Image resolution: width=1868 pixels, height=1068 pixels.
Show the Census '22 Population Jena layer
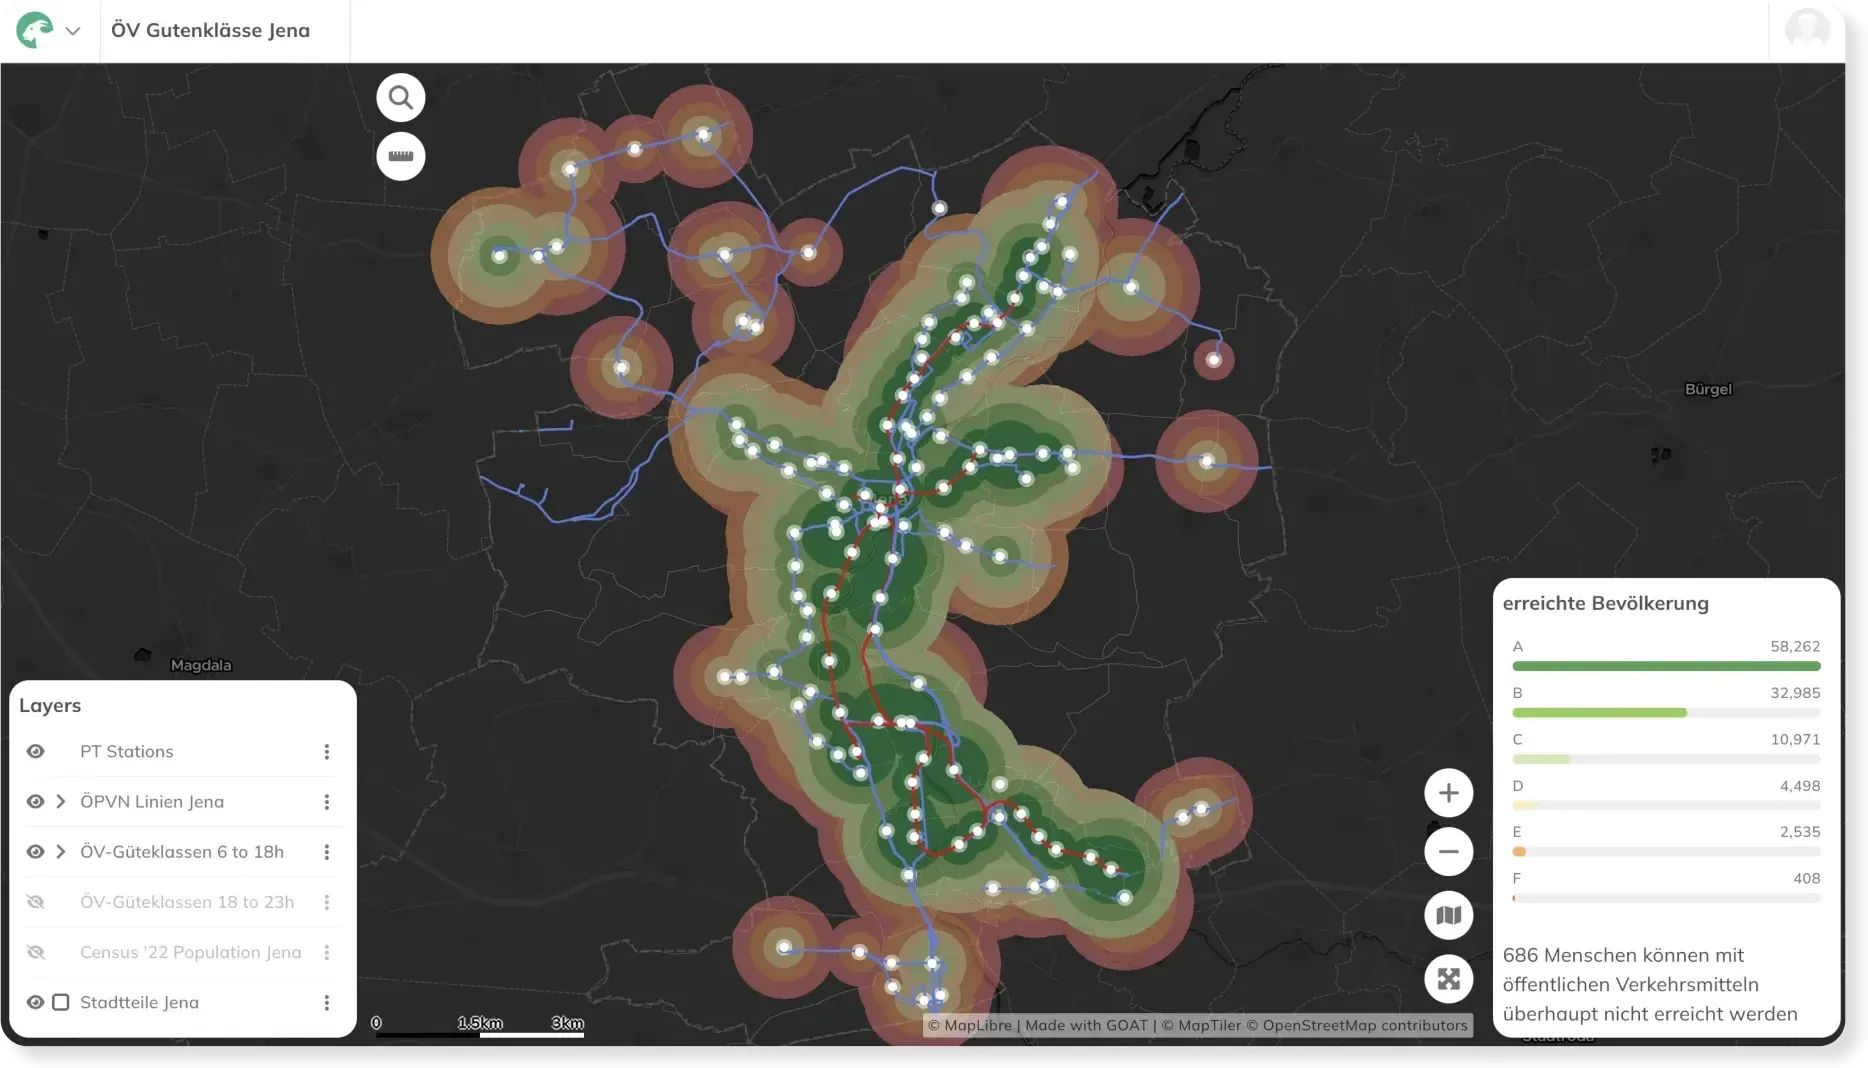pyautogui.click(x=36, y=952)
